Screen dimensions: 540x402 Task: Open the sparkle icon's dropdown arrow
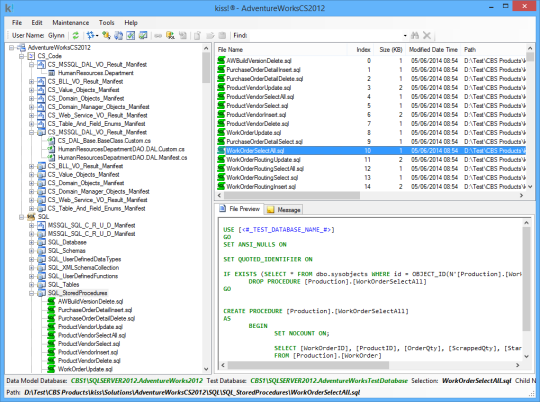[97, 35]
